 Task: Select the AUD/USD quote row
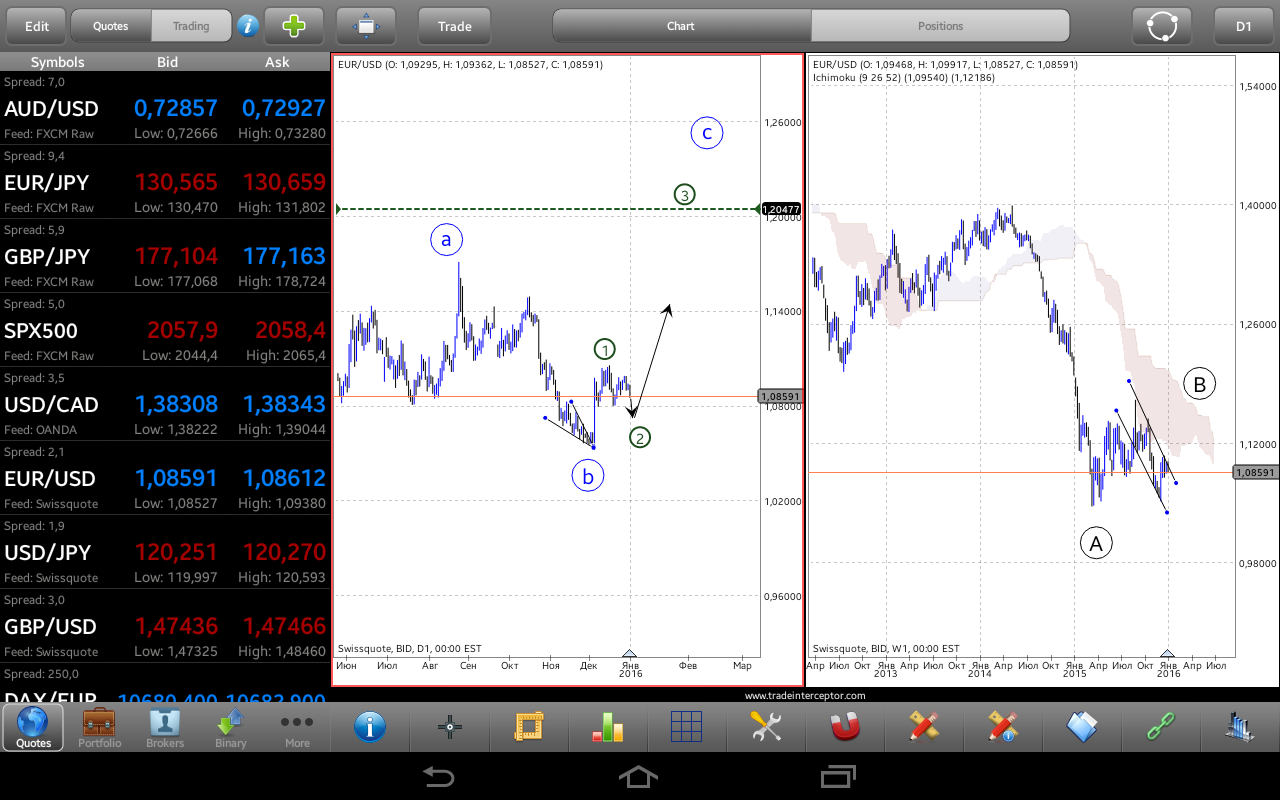pos(165,108)
